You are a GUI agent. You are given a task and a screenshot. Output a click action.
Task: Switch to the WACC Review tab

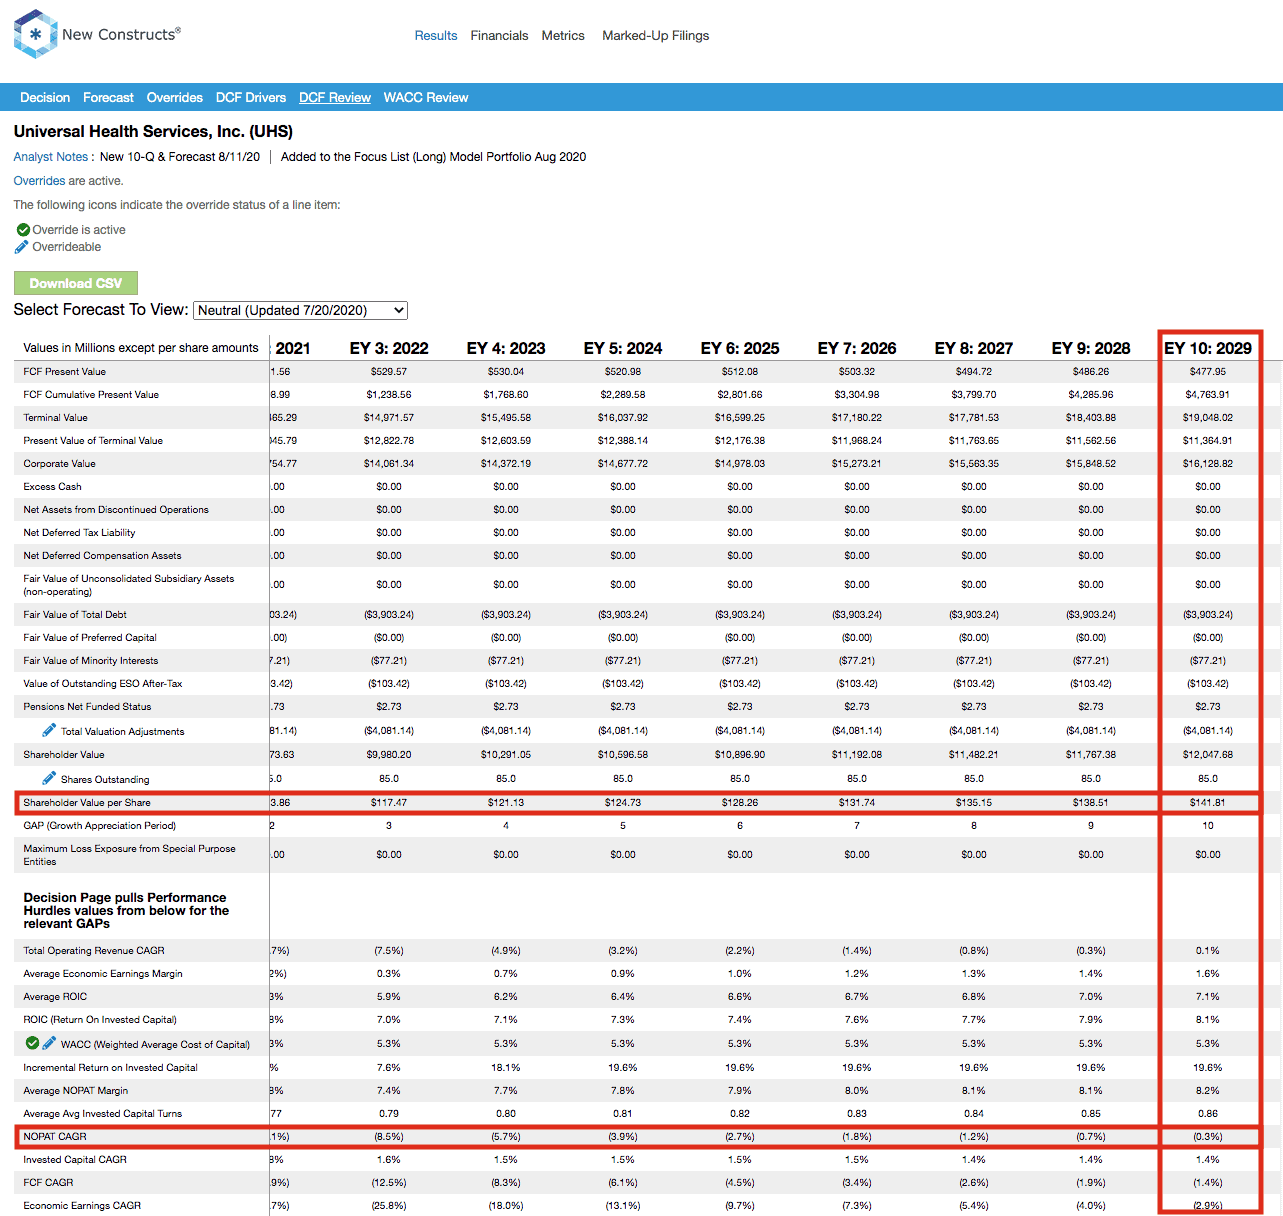(x=426, y=97)
